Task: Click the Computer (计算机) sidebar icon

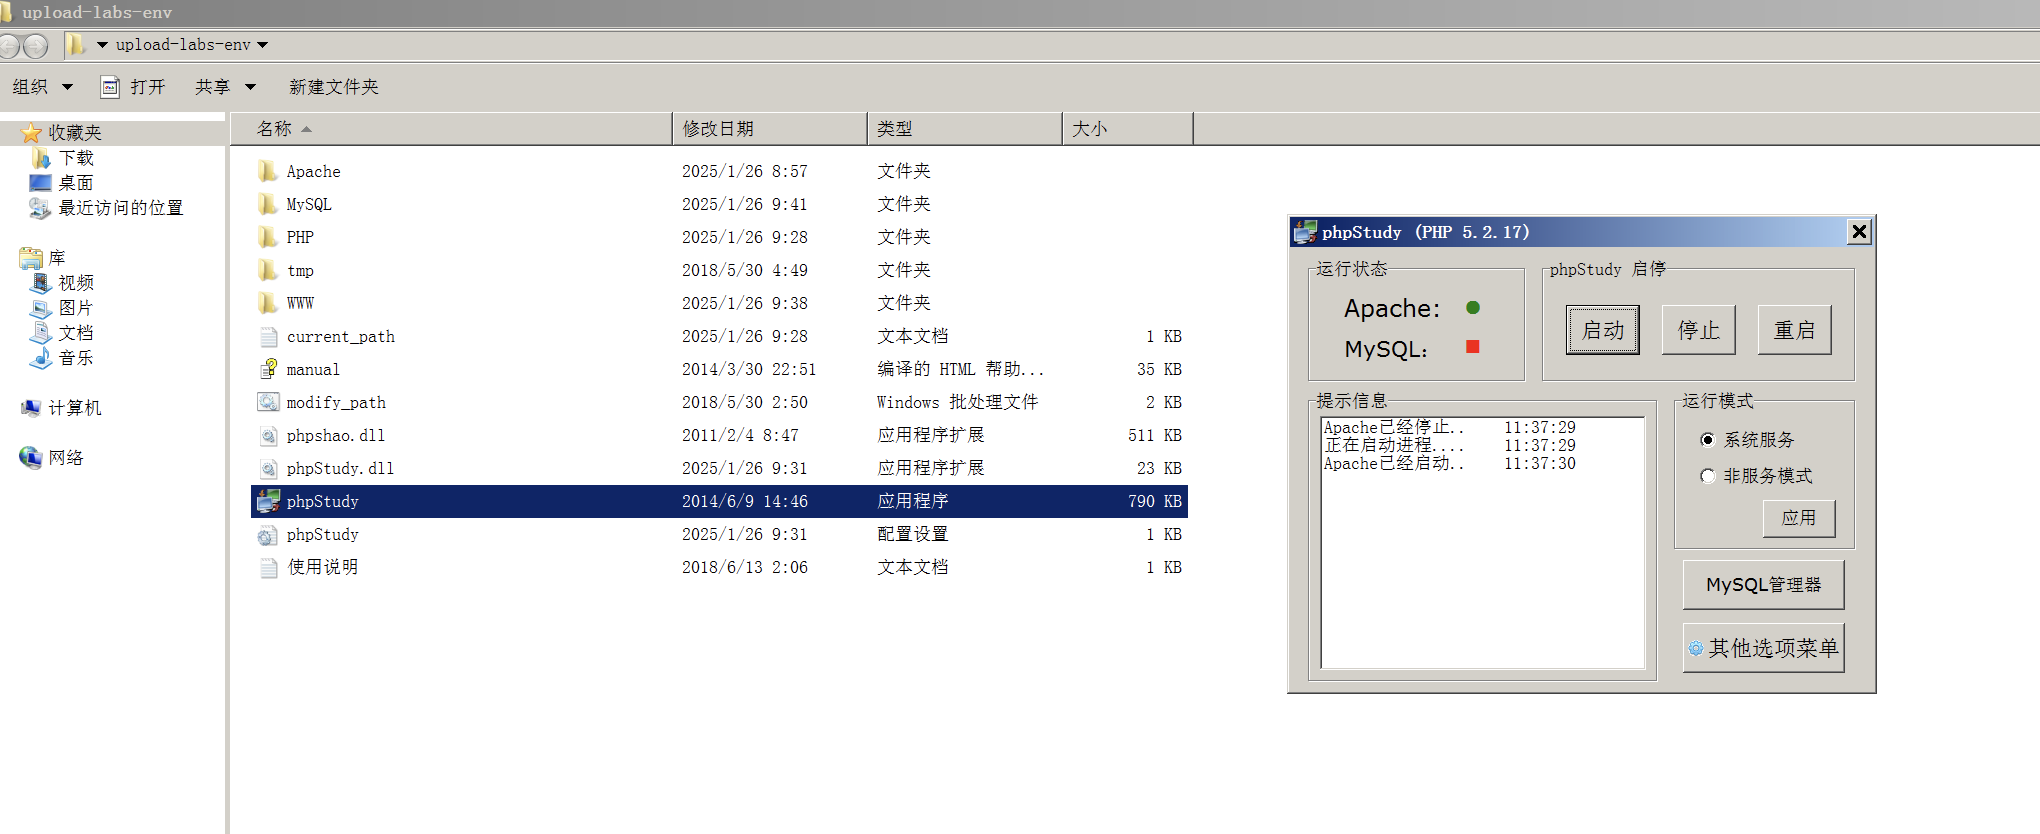Action: 31,408
